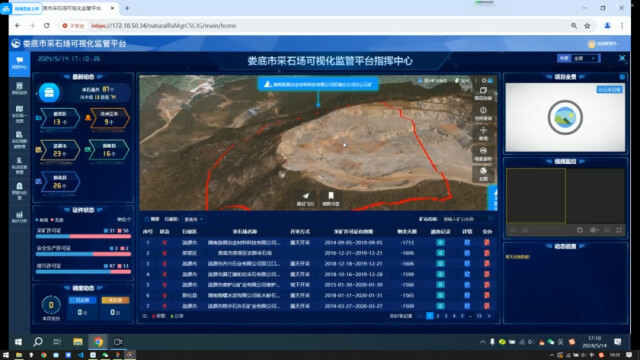Screen dimensions: 640x360
Task: Click the red 交办 icon in row 1
Action: [487, 242]
